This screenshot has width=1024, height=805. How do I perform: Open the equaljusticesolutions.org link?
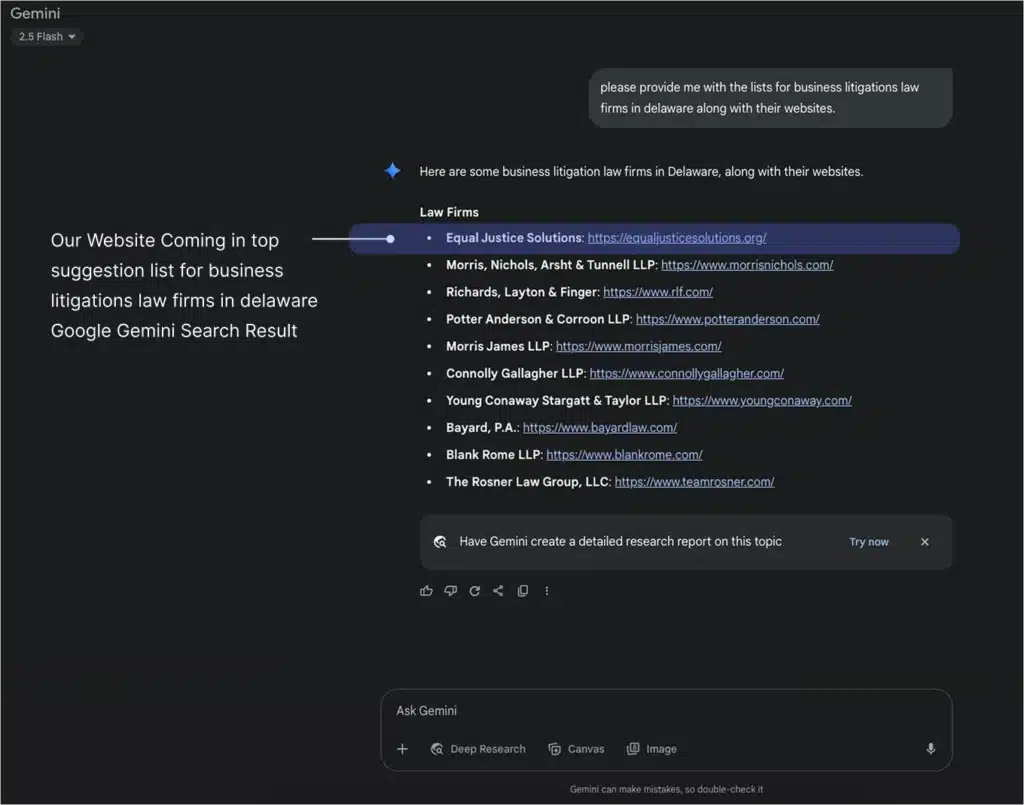pyautogui.click(x=677, y=238)
